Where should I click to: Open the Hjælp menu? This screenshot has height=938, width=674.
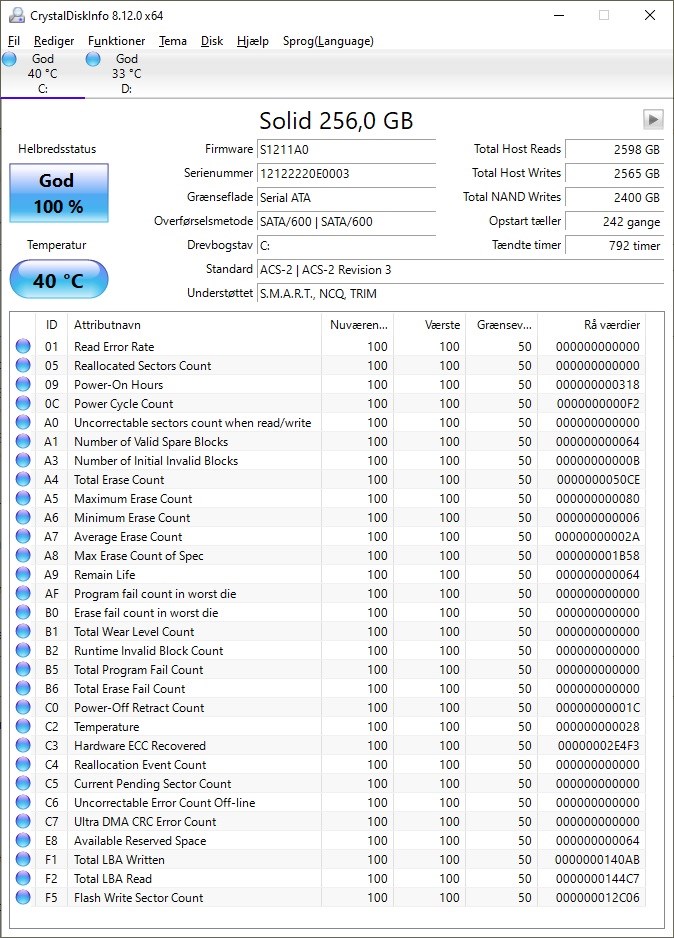252,41
